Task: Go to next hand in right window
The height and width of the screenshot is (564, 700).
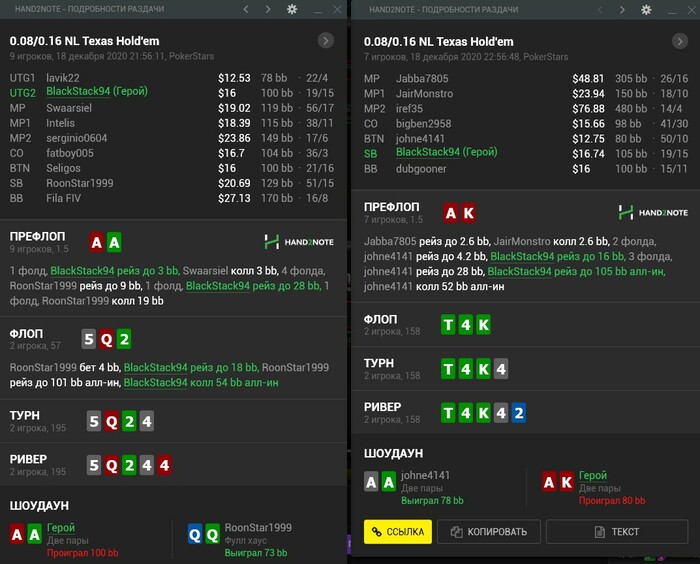Action: click(x=622, y=9)
